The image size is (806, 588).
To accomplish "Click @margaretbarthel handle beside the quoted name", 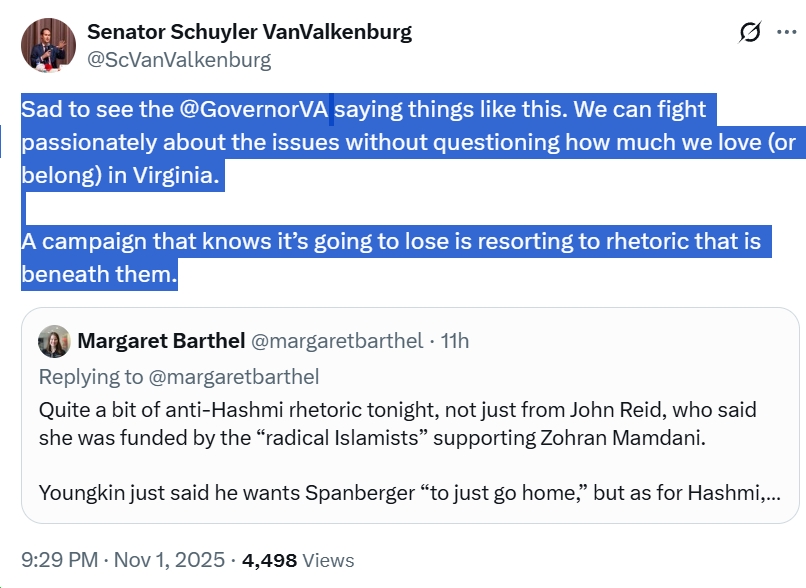I will [337, 341].
